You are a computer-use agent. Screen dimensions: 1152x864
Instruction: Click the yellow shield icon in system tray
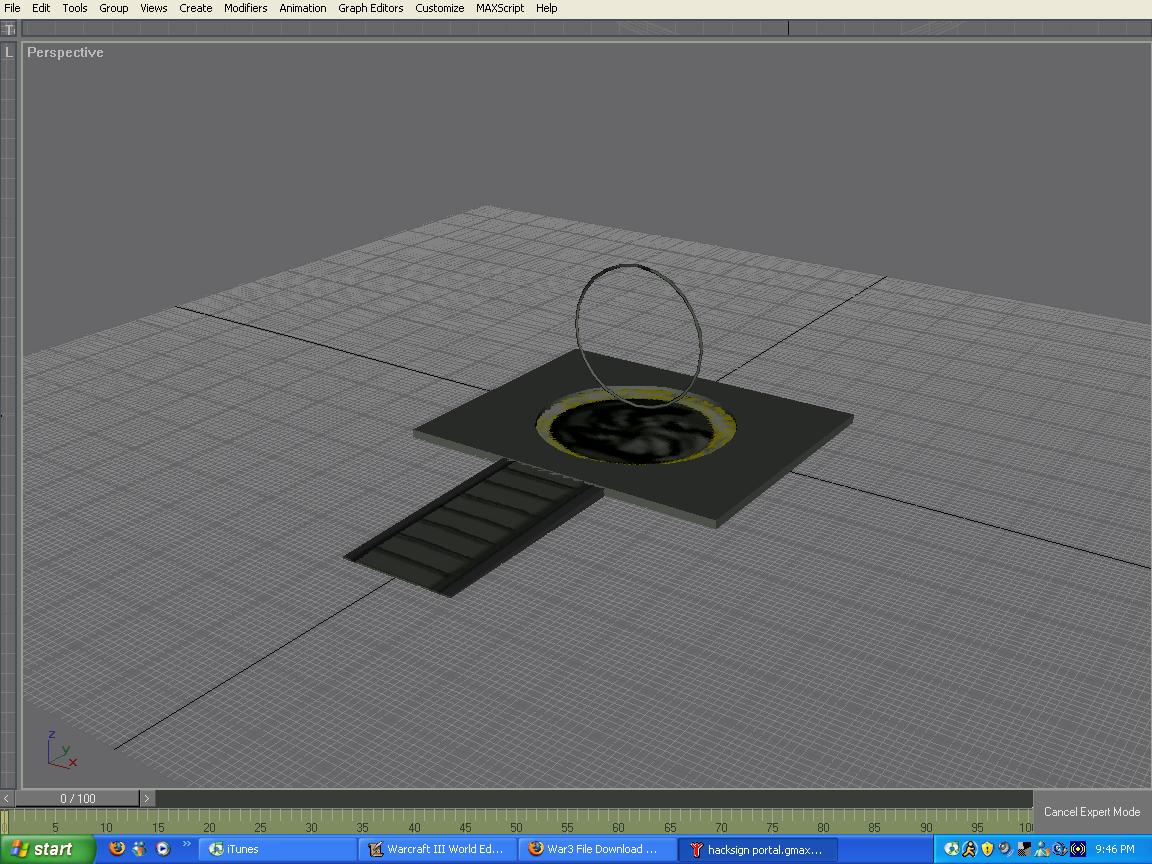click(x=987, y=849)
